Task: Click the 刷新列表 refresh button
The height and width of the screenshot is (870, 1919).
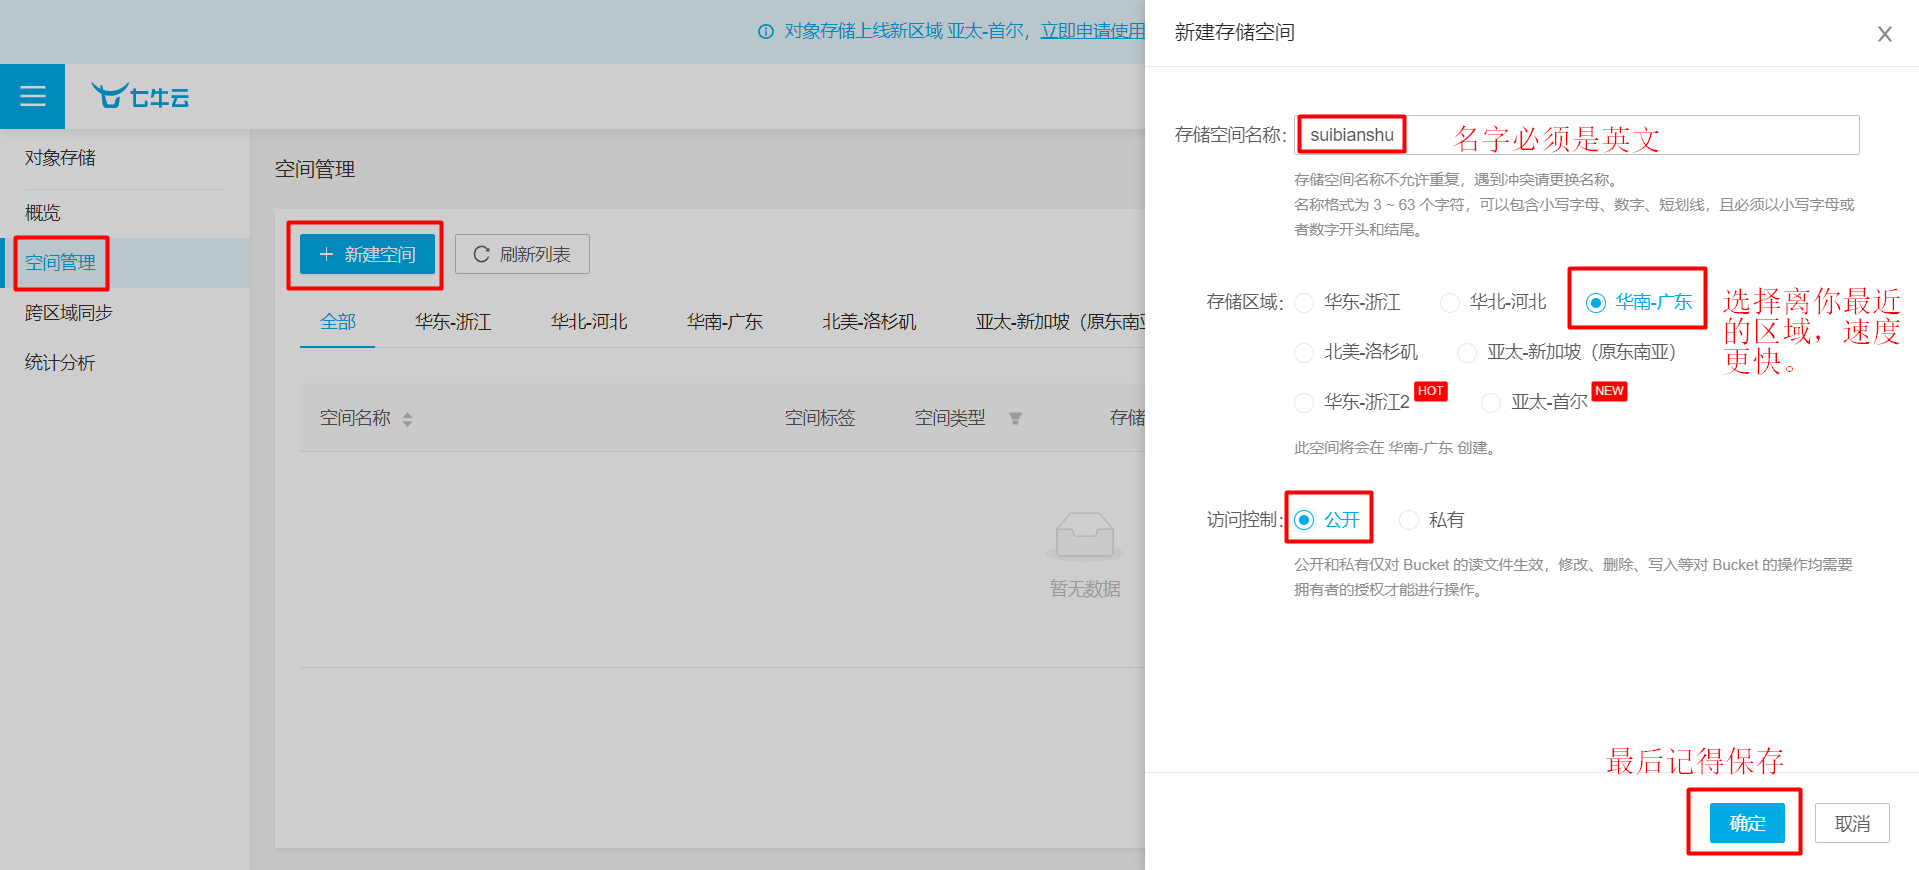Action: [x=521, y=254]
